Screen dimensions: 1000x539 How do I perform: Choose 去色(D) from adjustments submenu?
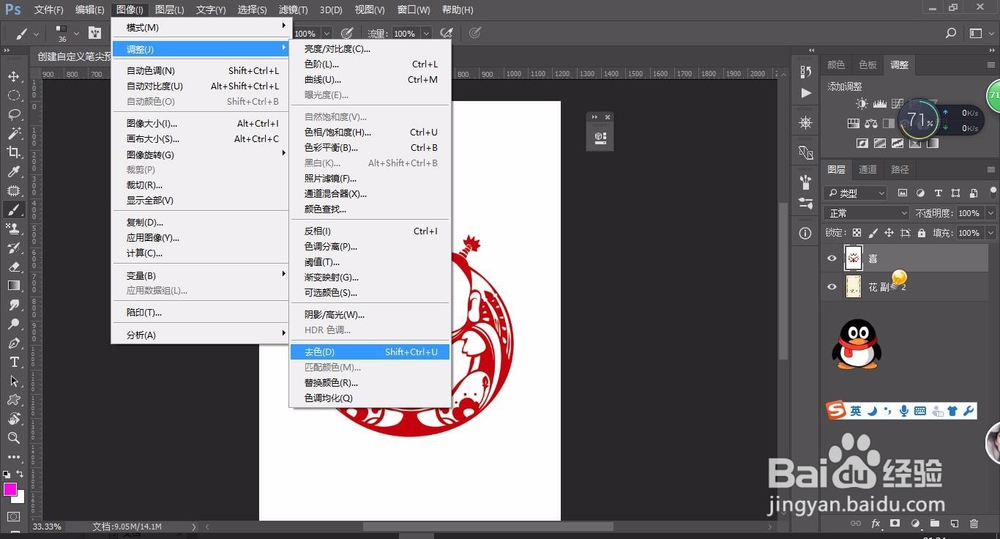coord(370,352)
